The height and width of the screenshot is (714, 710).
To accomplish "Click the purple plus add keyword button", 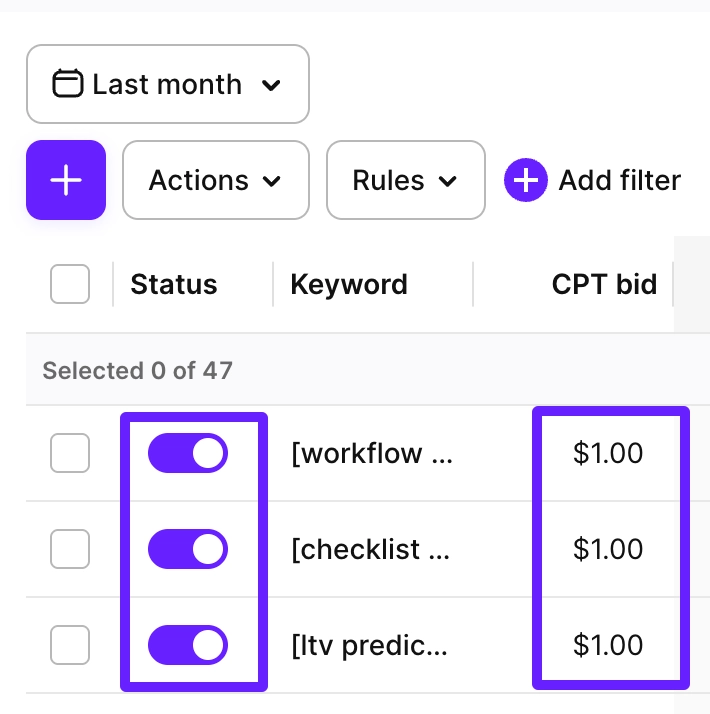I will [x=66, y=180].
